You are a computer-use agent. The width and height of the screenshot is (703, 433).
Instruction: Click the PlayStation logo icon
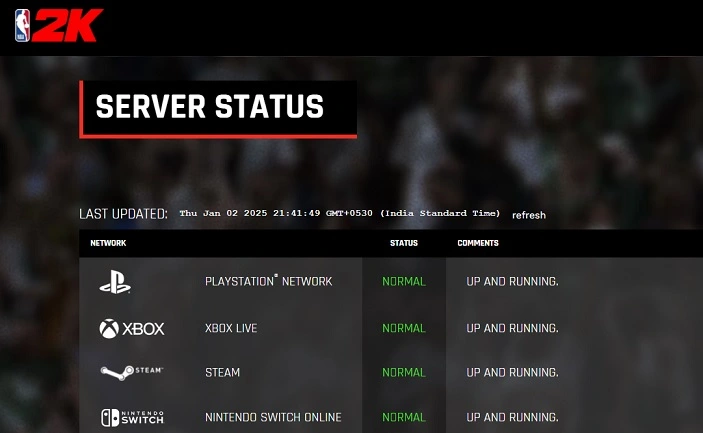coord(115,282)
